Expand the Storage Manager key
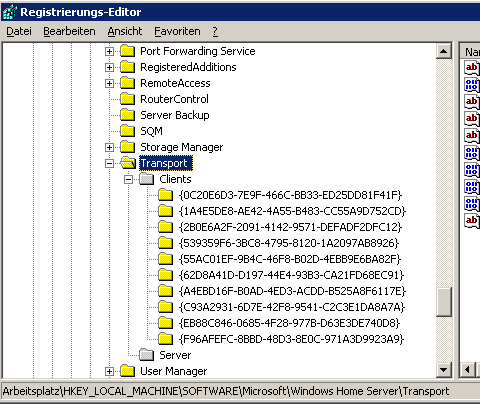Image resolution: width=480 pixels, height=404 pixels. click(109, 147)
